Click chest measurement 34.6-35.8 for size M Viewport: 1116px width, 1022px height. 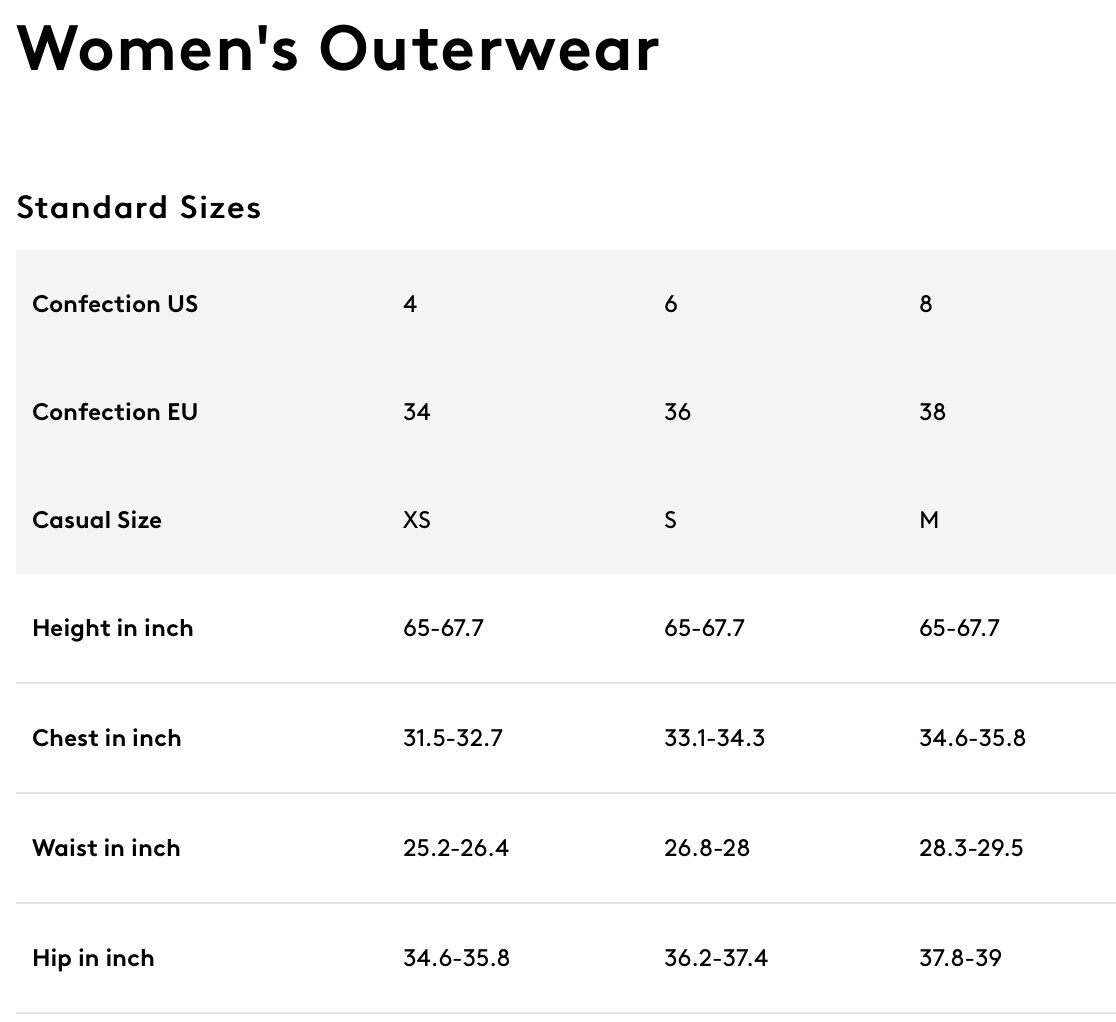972,738
